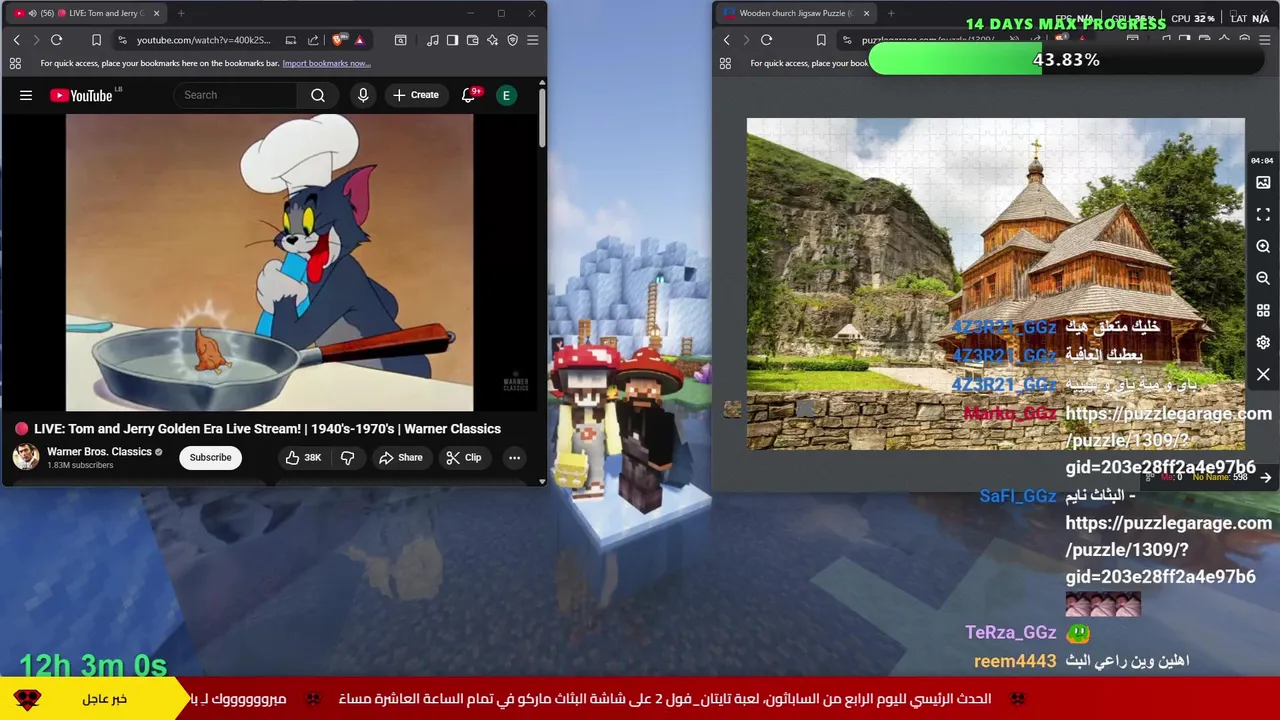Start voice search with microphone icon
Screen dimensions: 1280x720
point(363,95)
